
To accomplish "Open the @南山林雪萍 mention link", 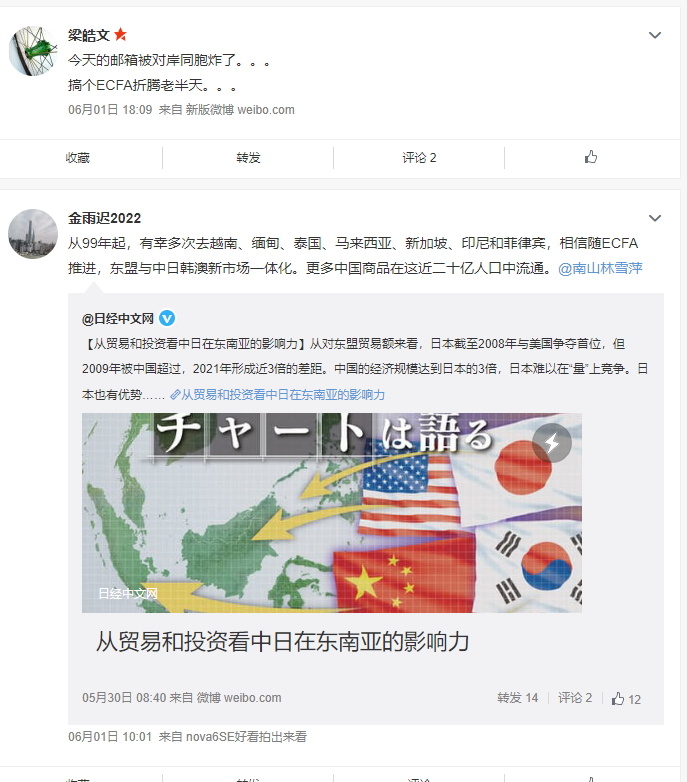I will pyautogui.click(x=600, y=268).
